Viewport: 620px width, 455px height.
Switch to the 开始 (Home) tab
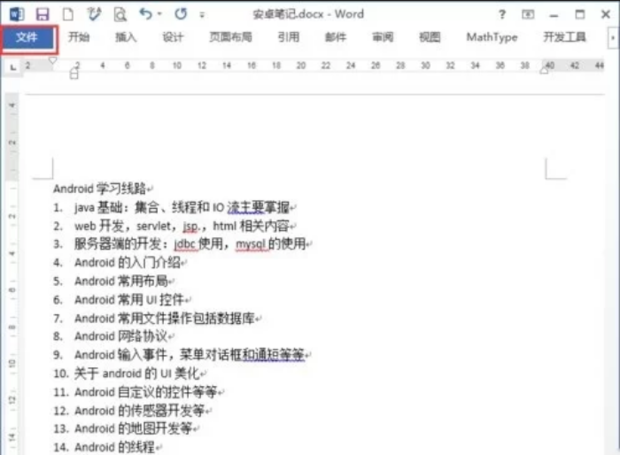79,37
